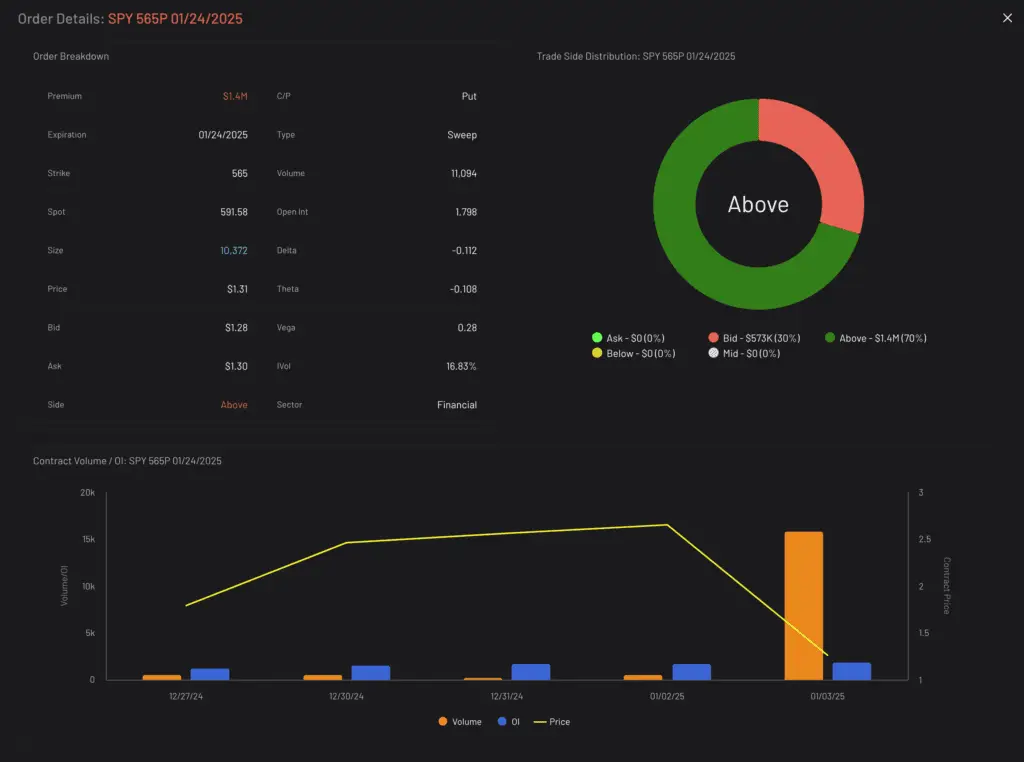Click the Open Int value 1,798
Viewport: 1024px width, 762px height.
466,212
